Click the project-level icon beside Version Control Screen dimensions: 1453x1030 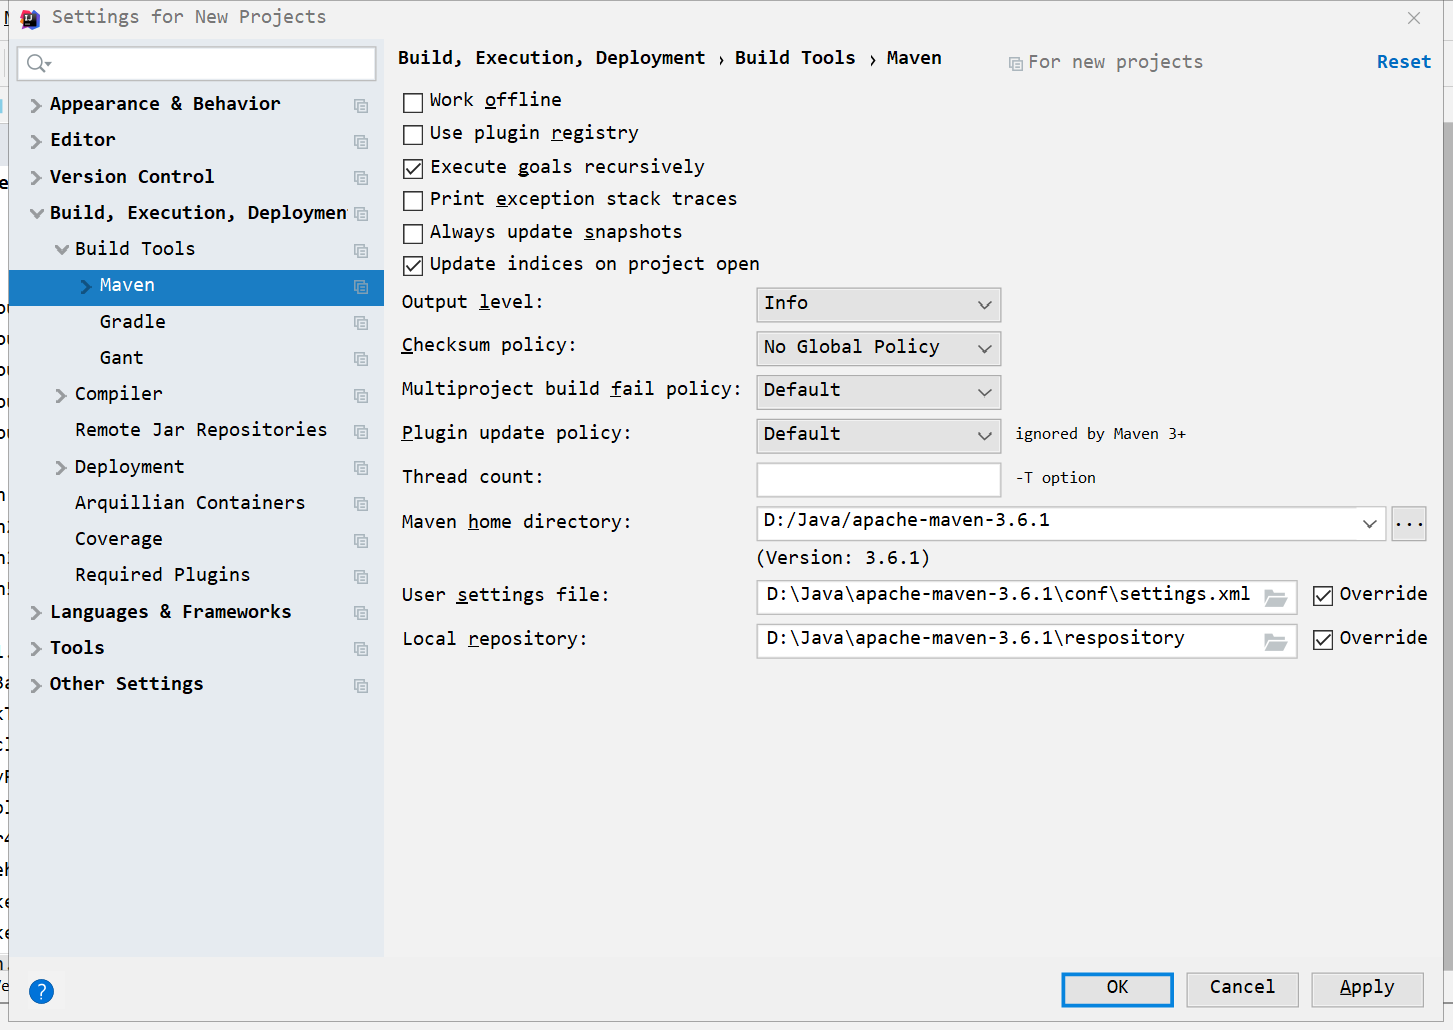[361, 178]
